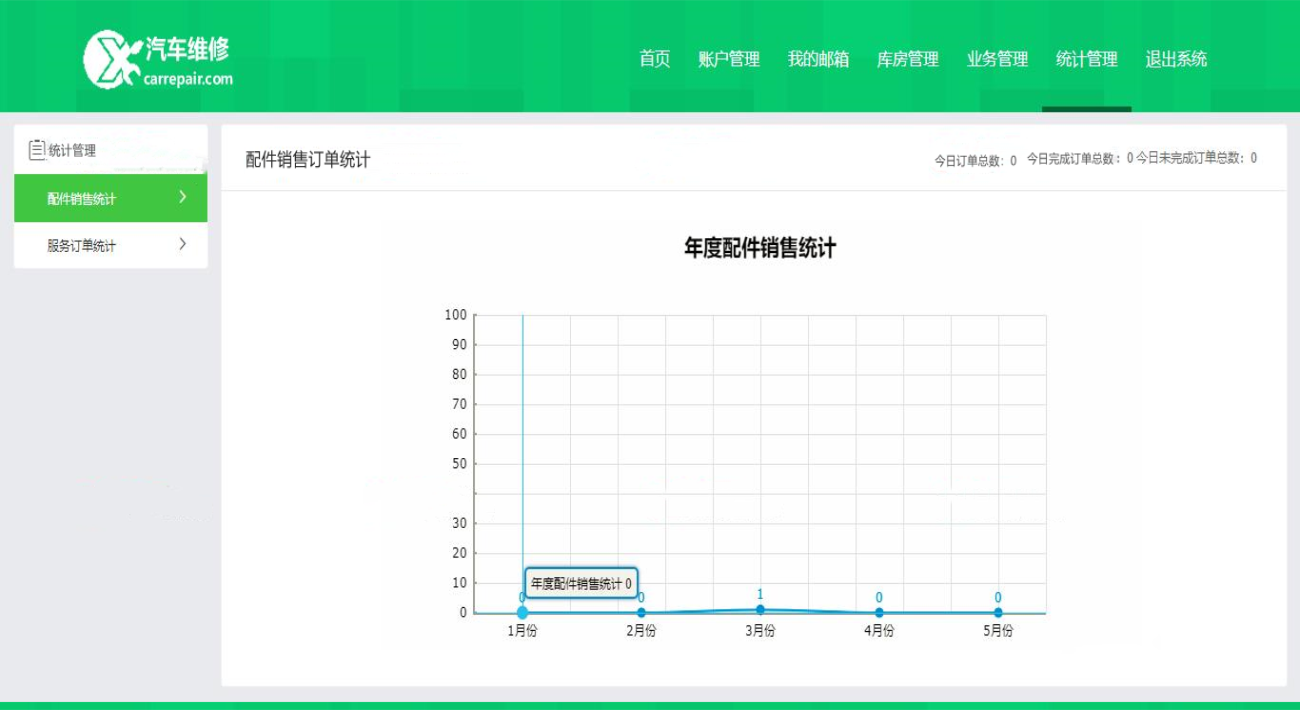The width and height of the screenshot is (1300, 710).
Task: Click the 年度配件销售统计 0 tooltip
Action: click(x=581, y=583)
